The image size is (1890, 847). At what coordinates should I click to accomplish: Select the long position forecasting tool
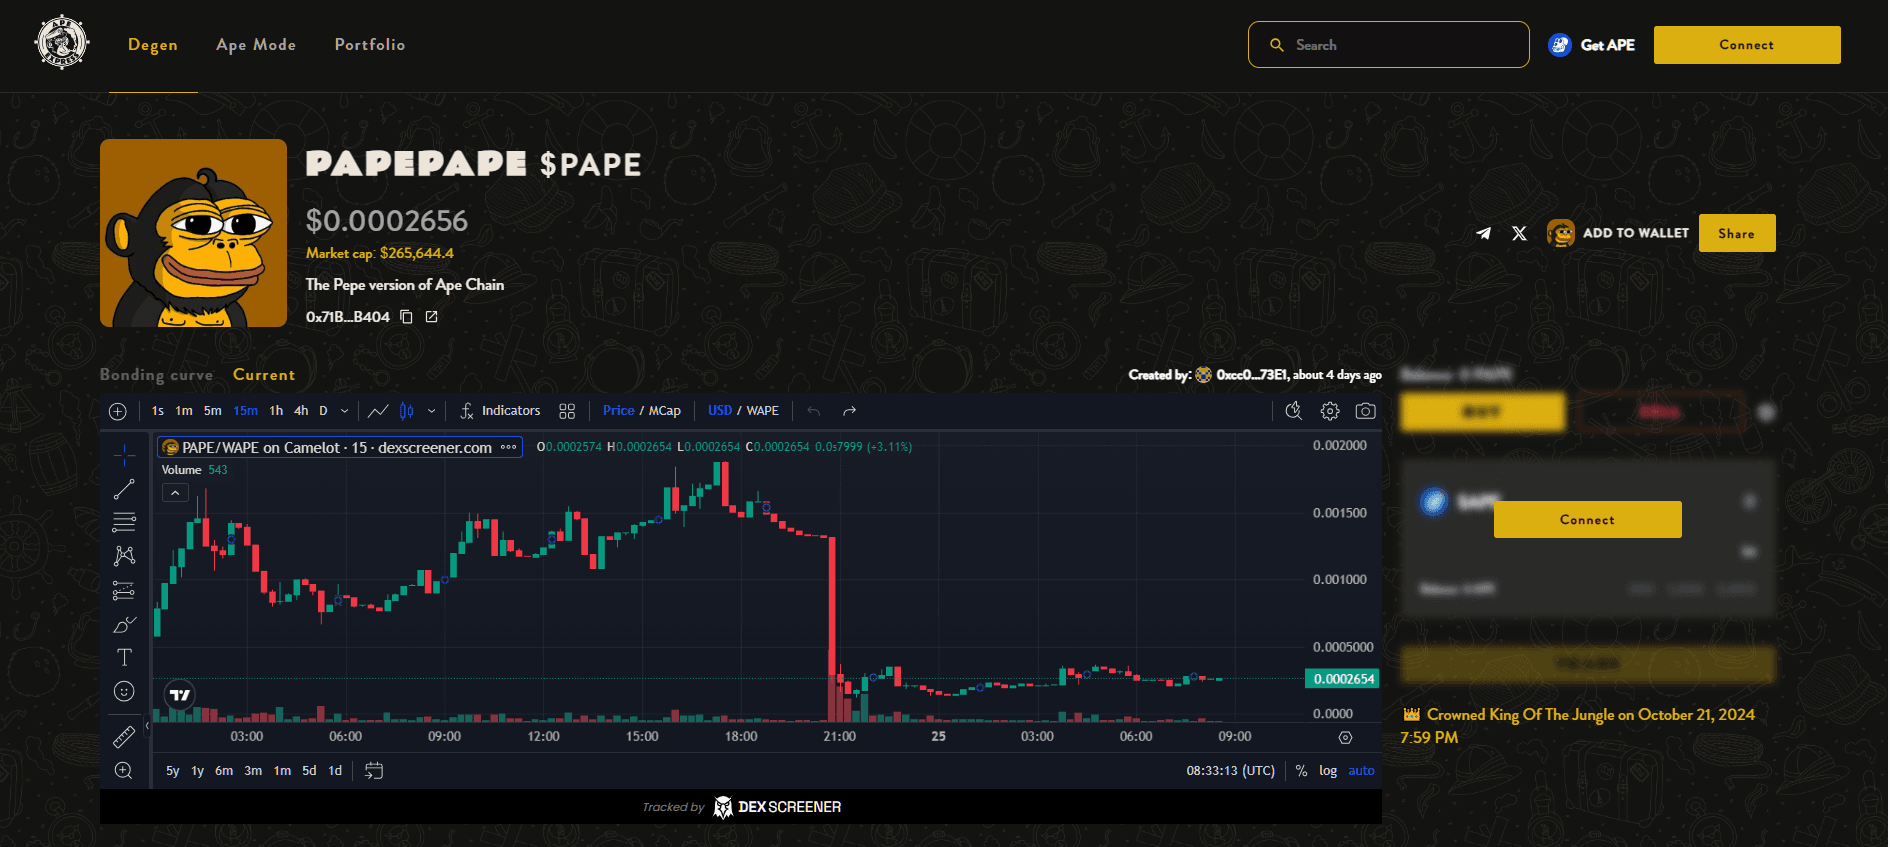click(x=124, y=590)
